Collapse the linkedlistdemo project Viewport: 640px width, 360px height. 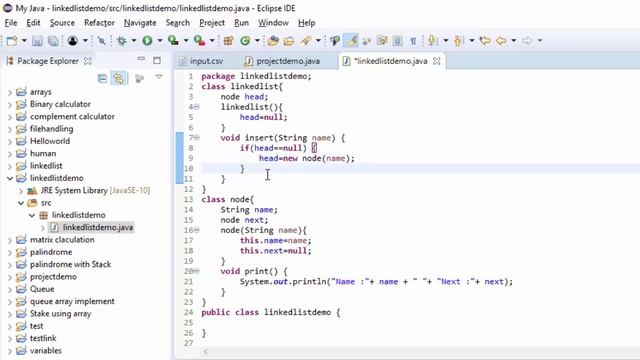tap(10, 178)
